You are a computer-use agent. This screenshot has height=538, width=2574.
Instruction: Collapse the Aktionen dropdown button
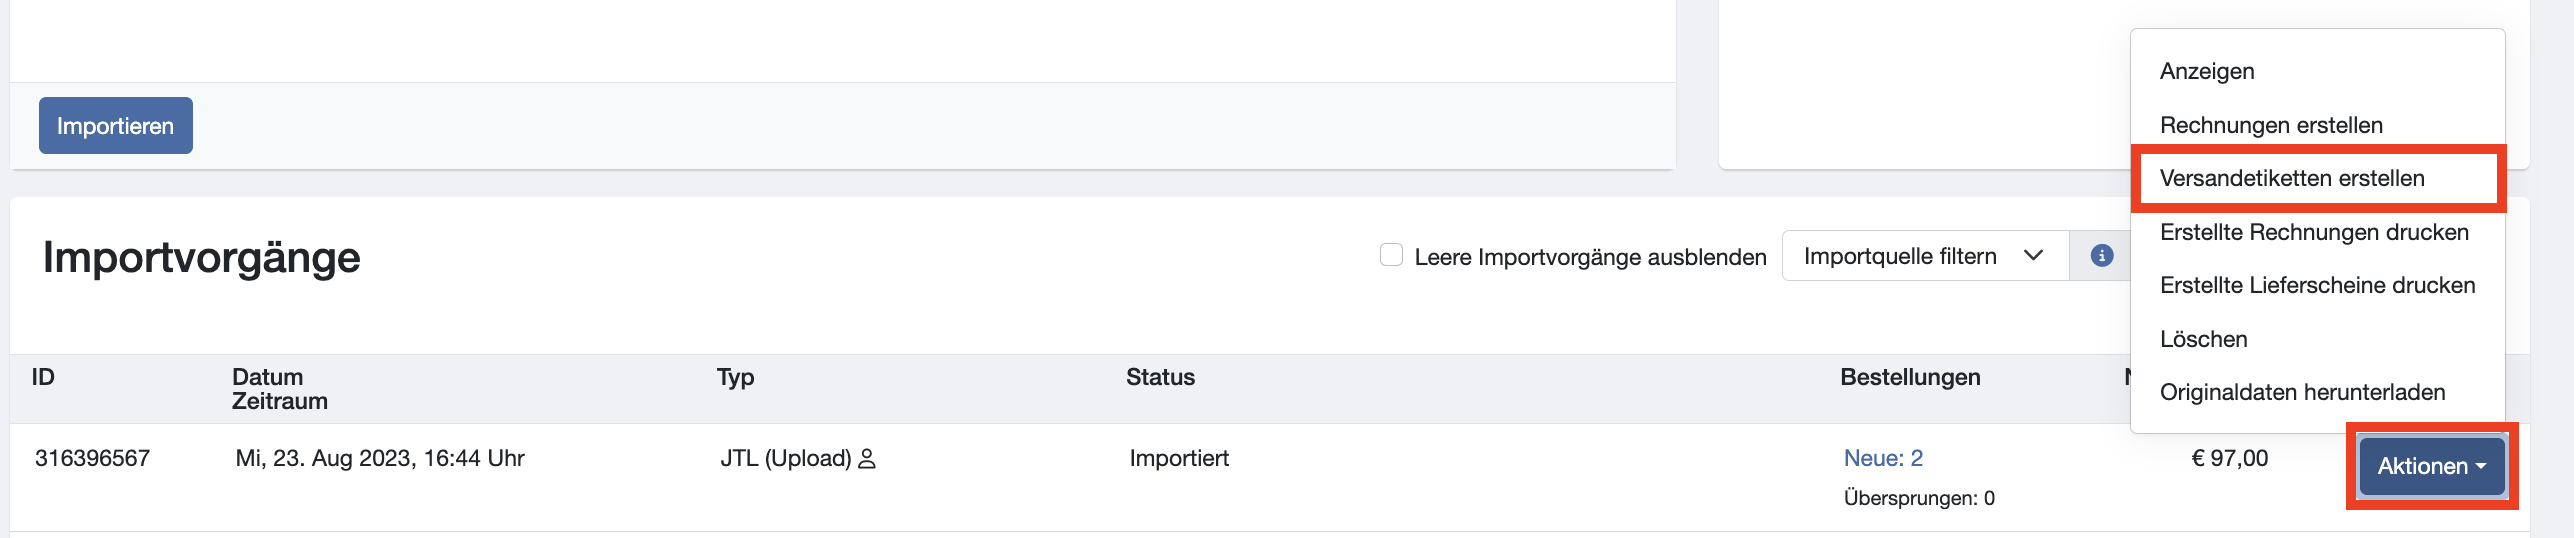tap(2432, 466)
